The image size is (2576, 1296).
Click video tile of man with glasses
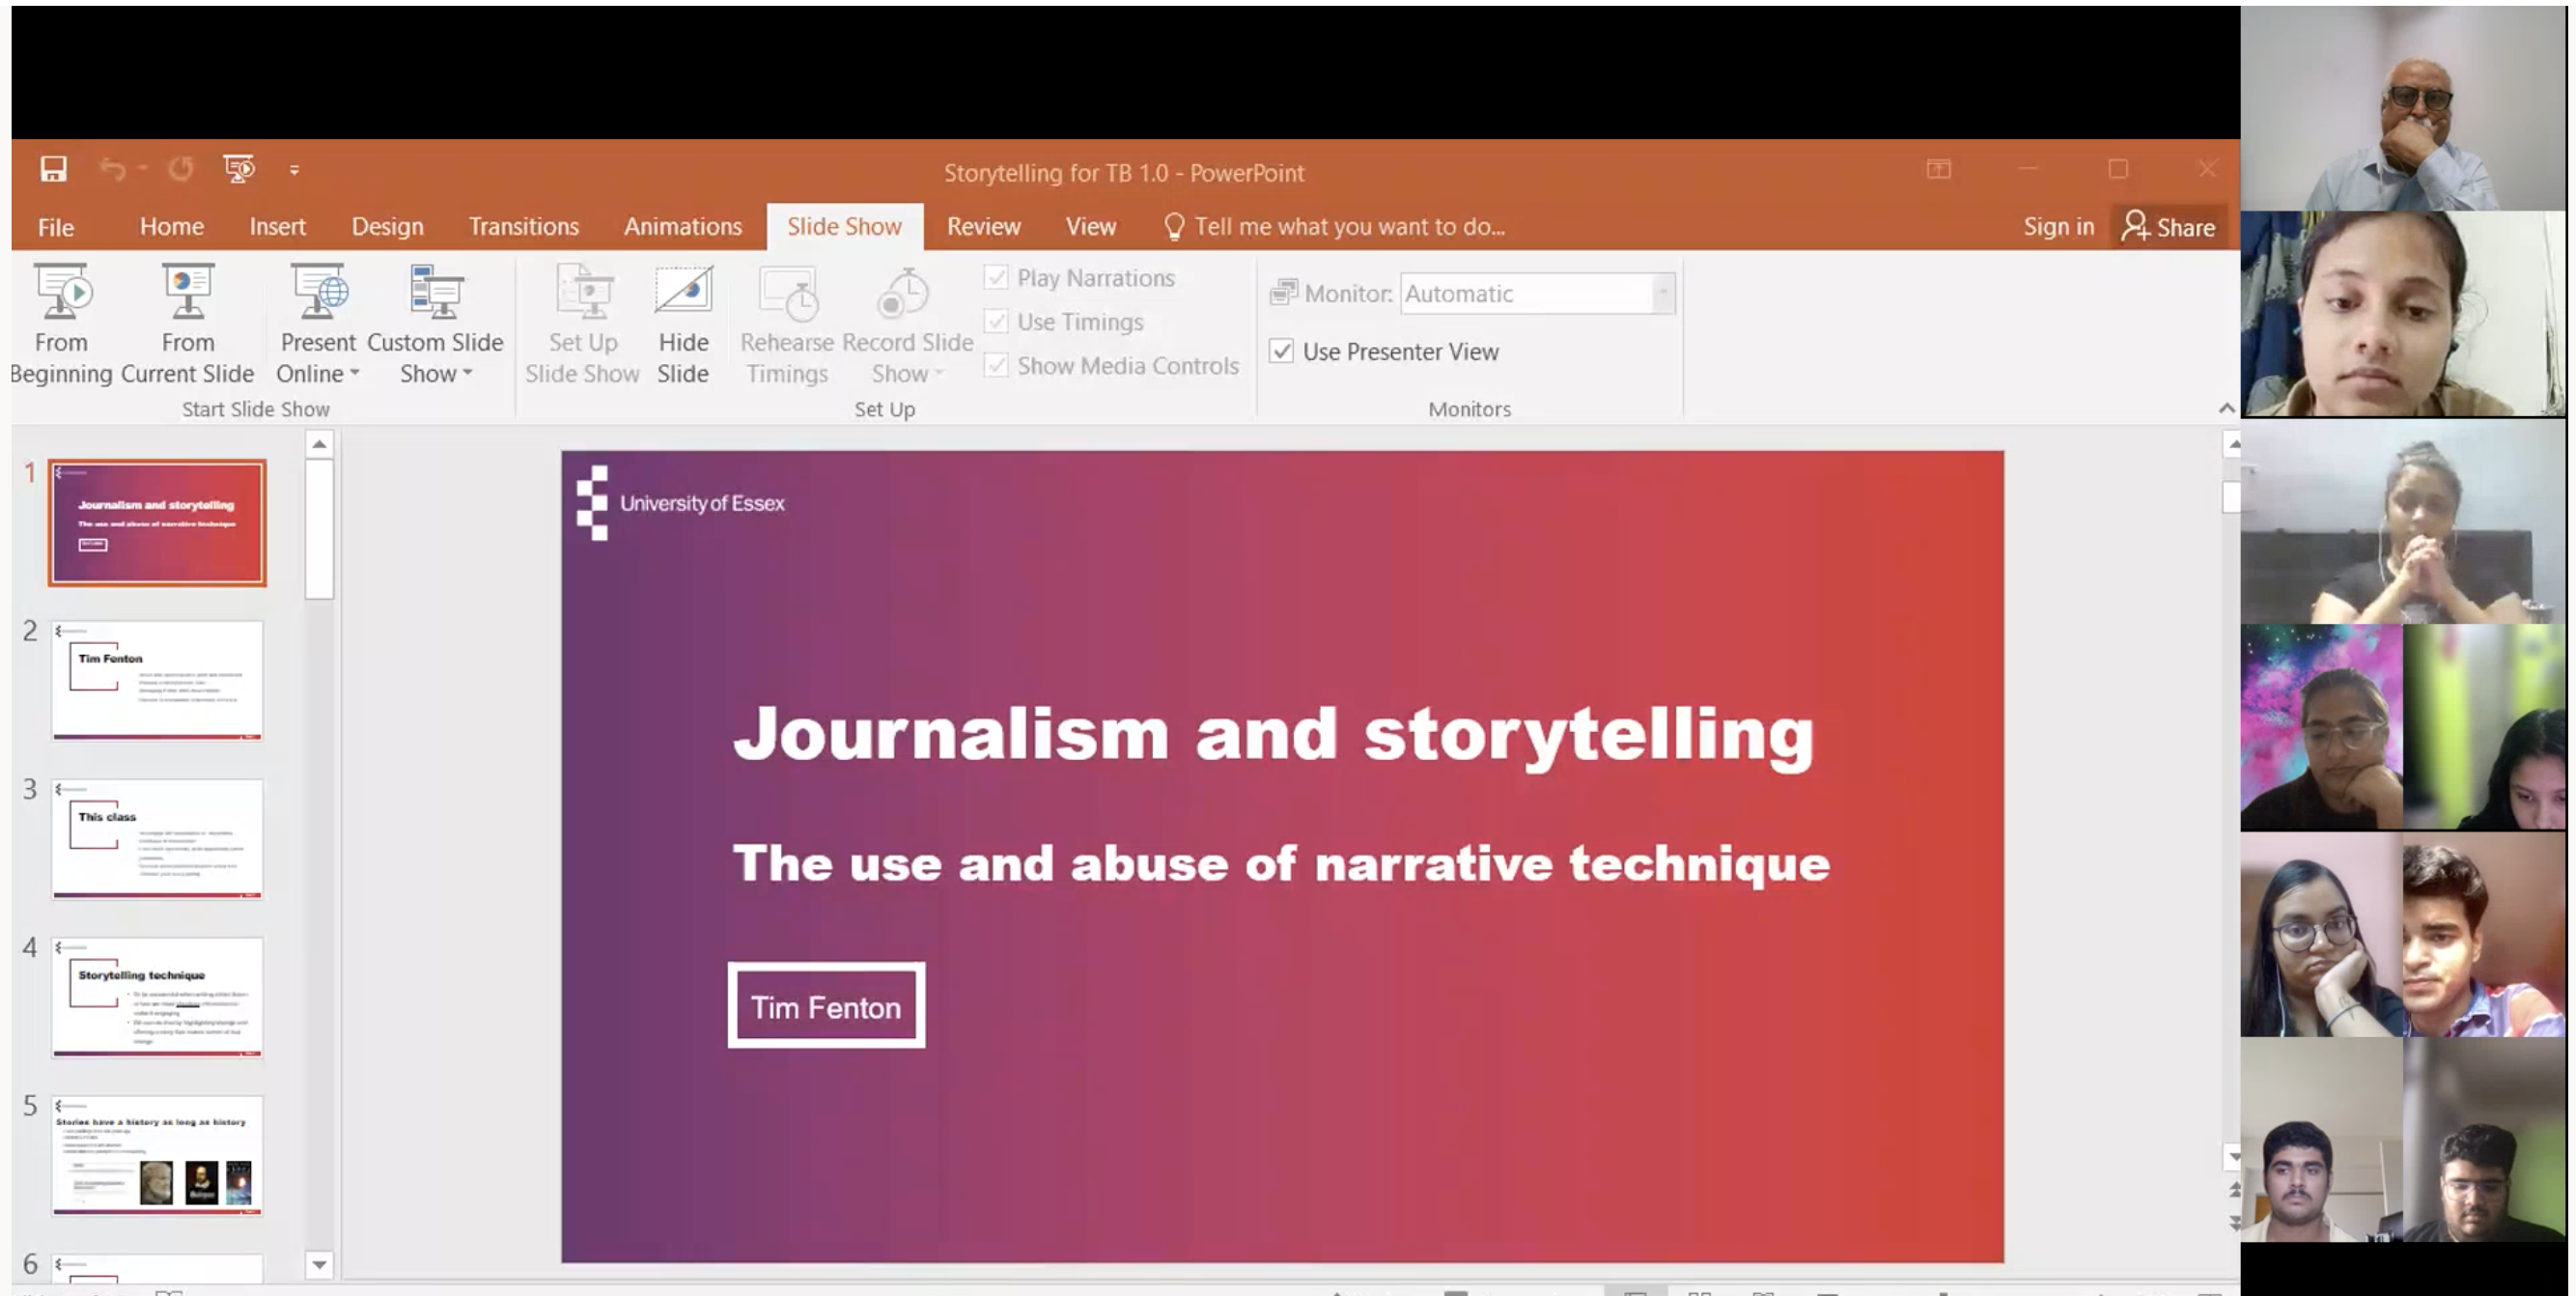(x=2403, y=108)
